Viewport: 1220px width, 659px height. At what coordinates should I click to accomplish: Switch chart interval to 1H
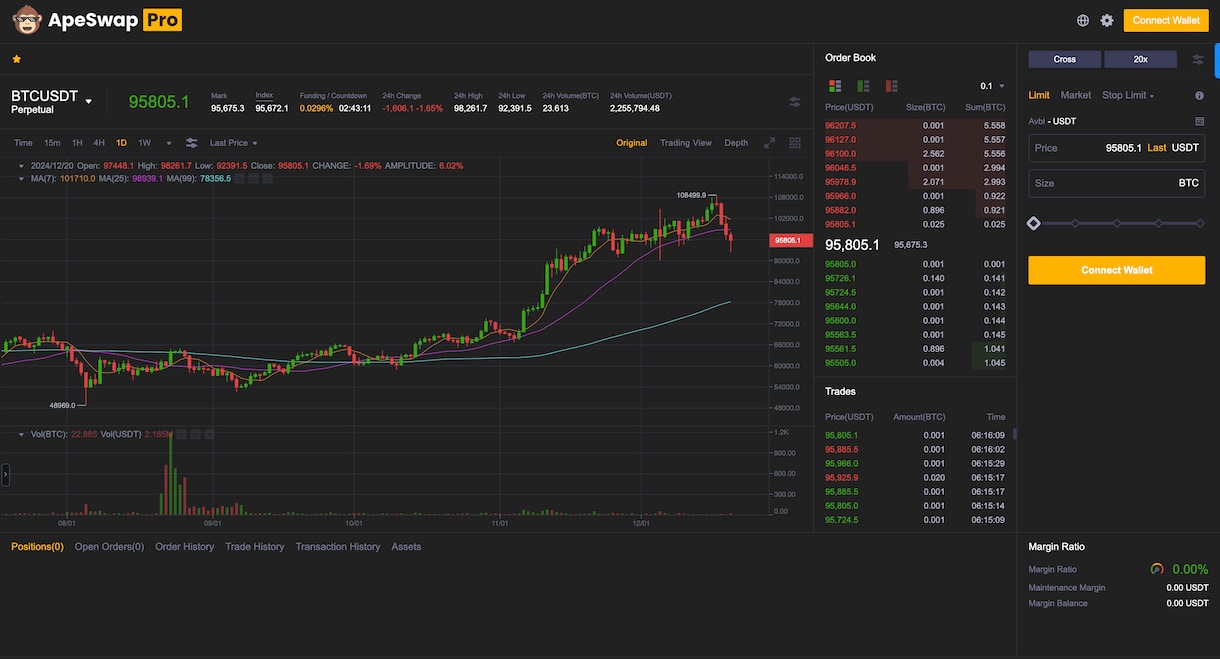tap(77, 143)
